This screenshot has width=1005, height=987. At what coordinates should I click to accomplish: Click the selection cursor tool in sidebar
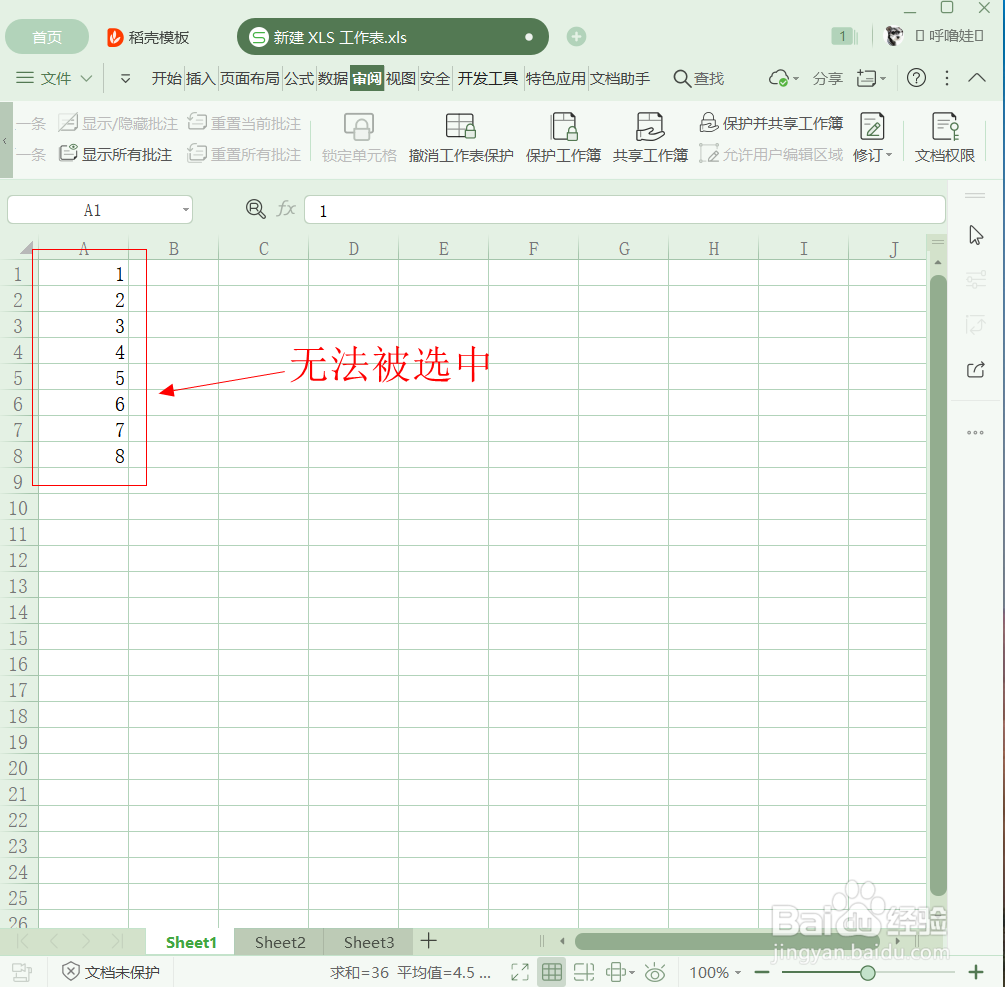[976, 235]
